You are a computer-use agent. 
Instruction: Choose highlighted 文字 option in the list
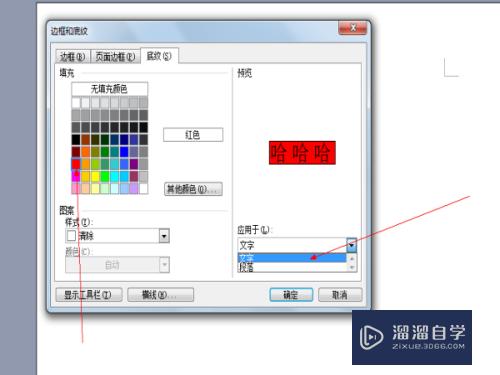tap(292, 258)
